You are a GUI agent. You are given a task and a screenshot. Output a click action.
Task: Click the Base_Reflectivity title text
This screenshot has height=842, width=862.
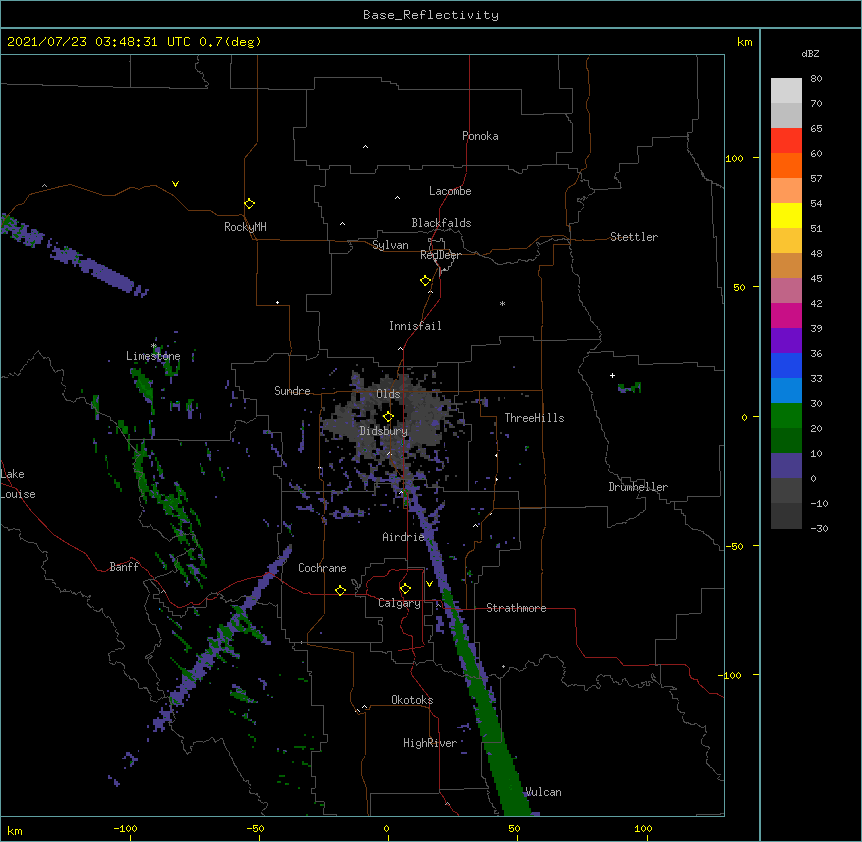point(431,15)
